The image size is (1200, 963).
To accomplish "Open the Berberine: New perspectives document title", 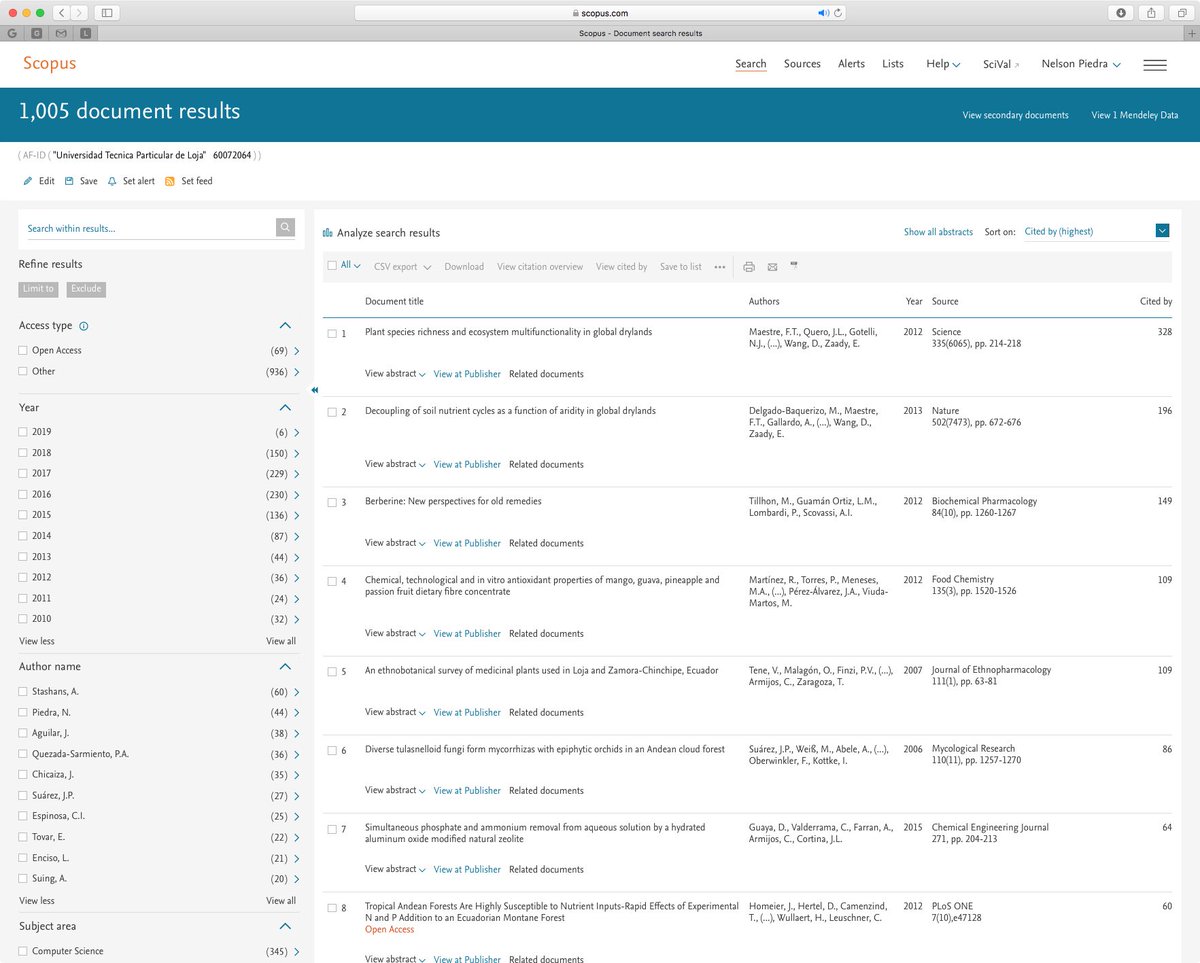I will 453,501.
